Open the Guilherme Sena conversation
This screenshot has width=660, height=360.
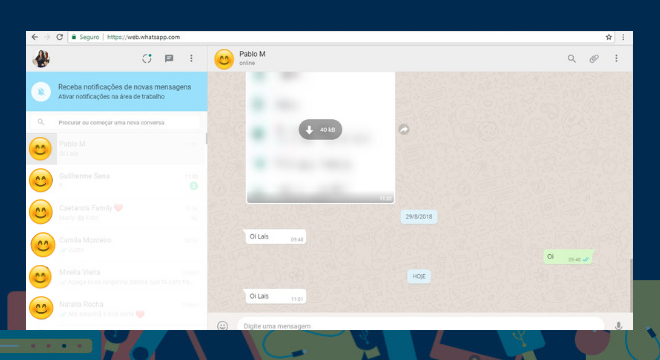(116, 181)
